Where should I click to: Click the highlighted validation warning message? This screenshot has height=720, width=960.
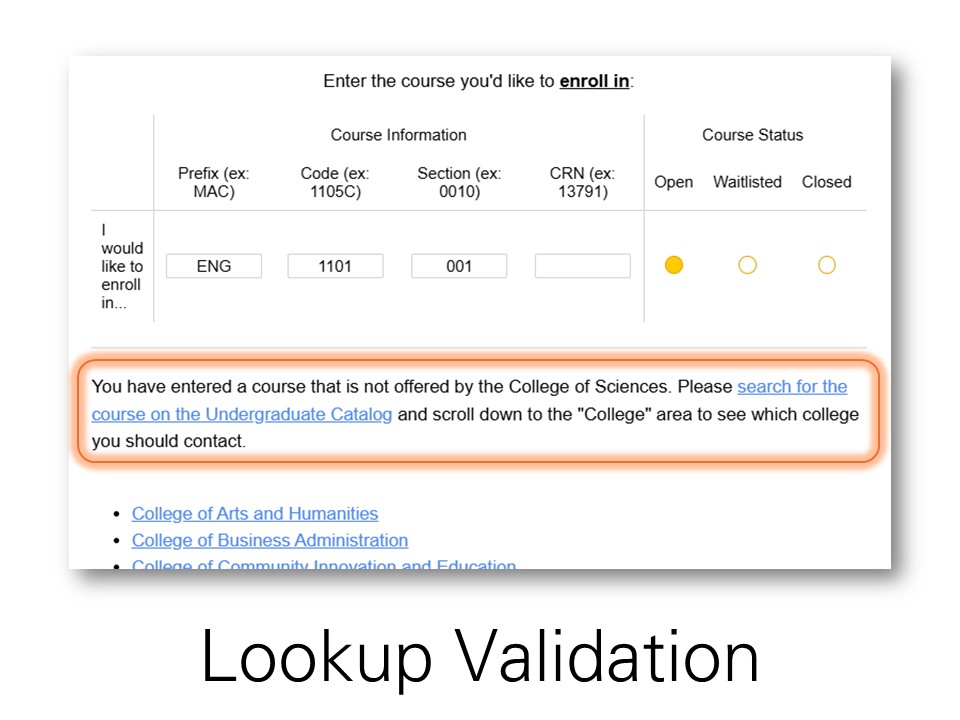point(480,413)
